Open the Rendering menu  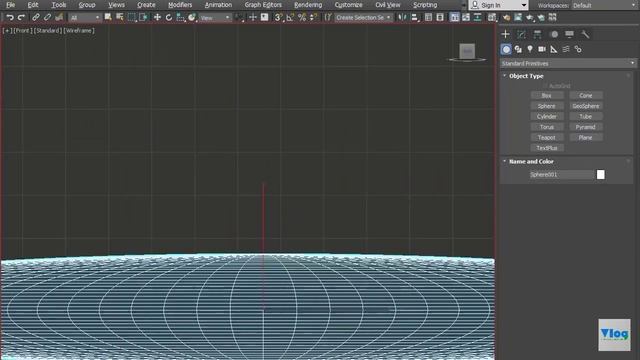[x=308, y=5]
